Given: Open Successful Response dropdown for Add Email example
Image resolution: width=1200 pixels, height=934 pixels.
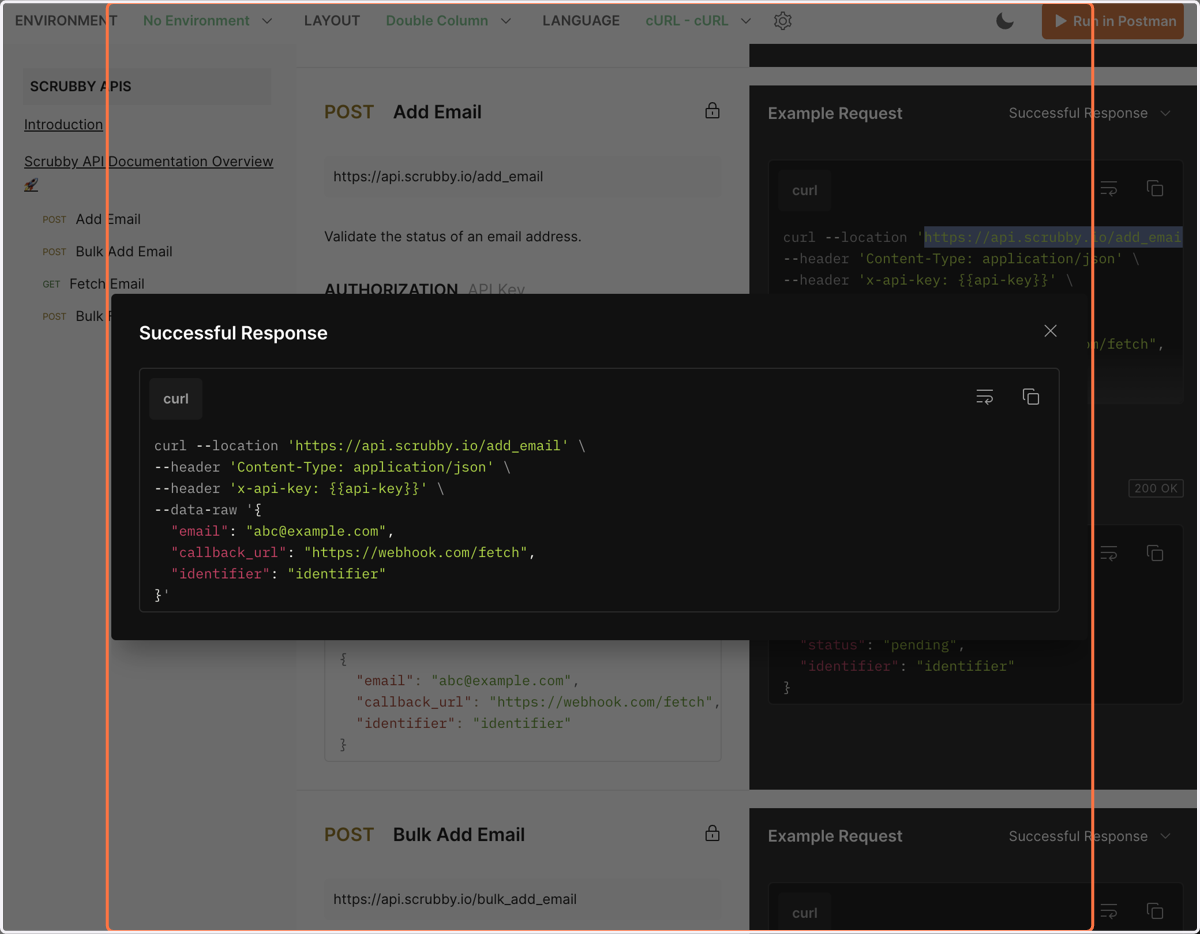Looking at the screenshot, I should tap(1089, 113).
